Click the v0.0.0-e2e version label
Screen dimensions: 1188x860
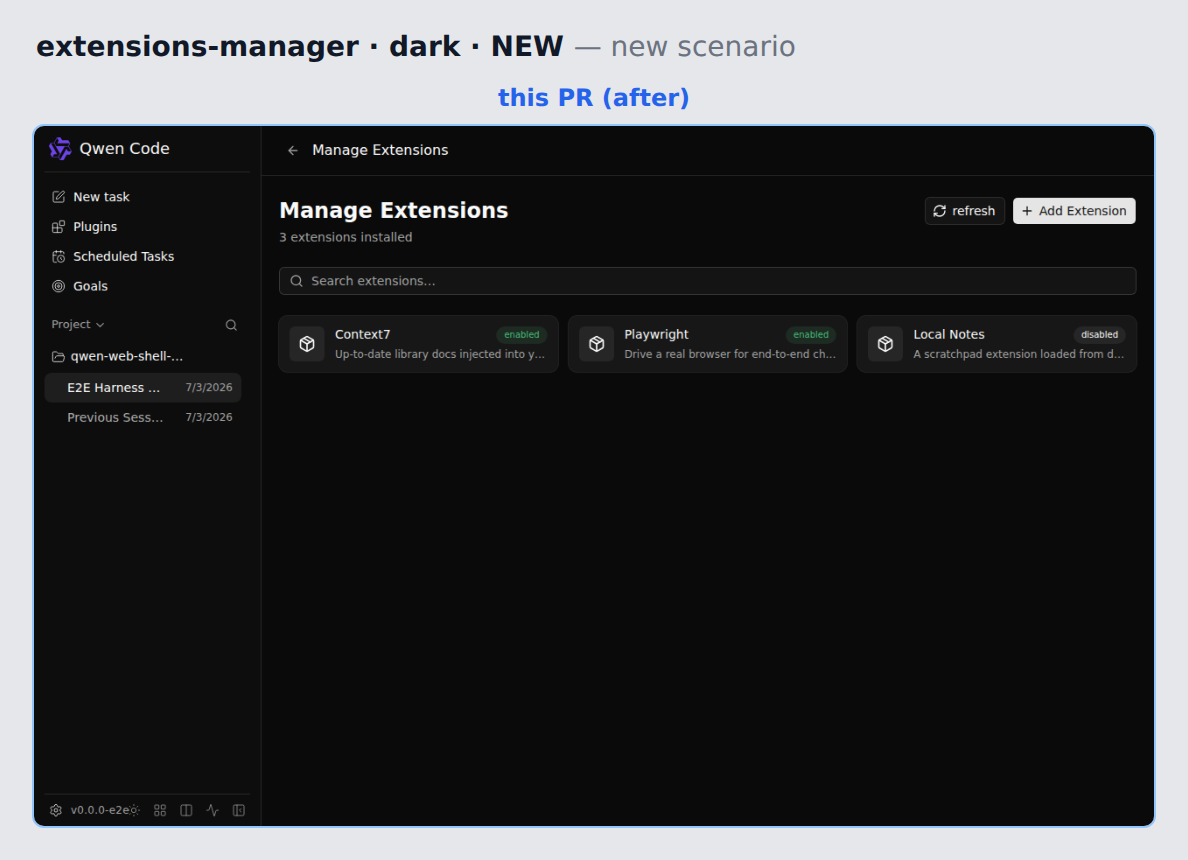pyautogui.click(x=99, y=810)
